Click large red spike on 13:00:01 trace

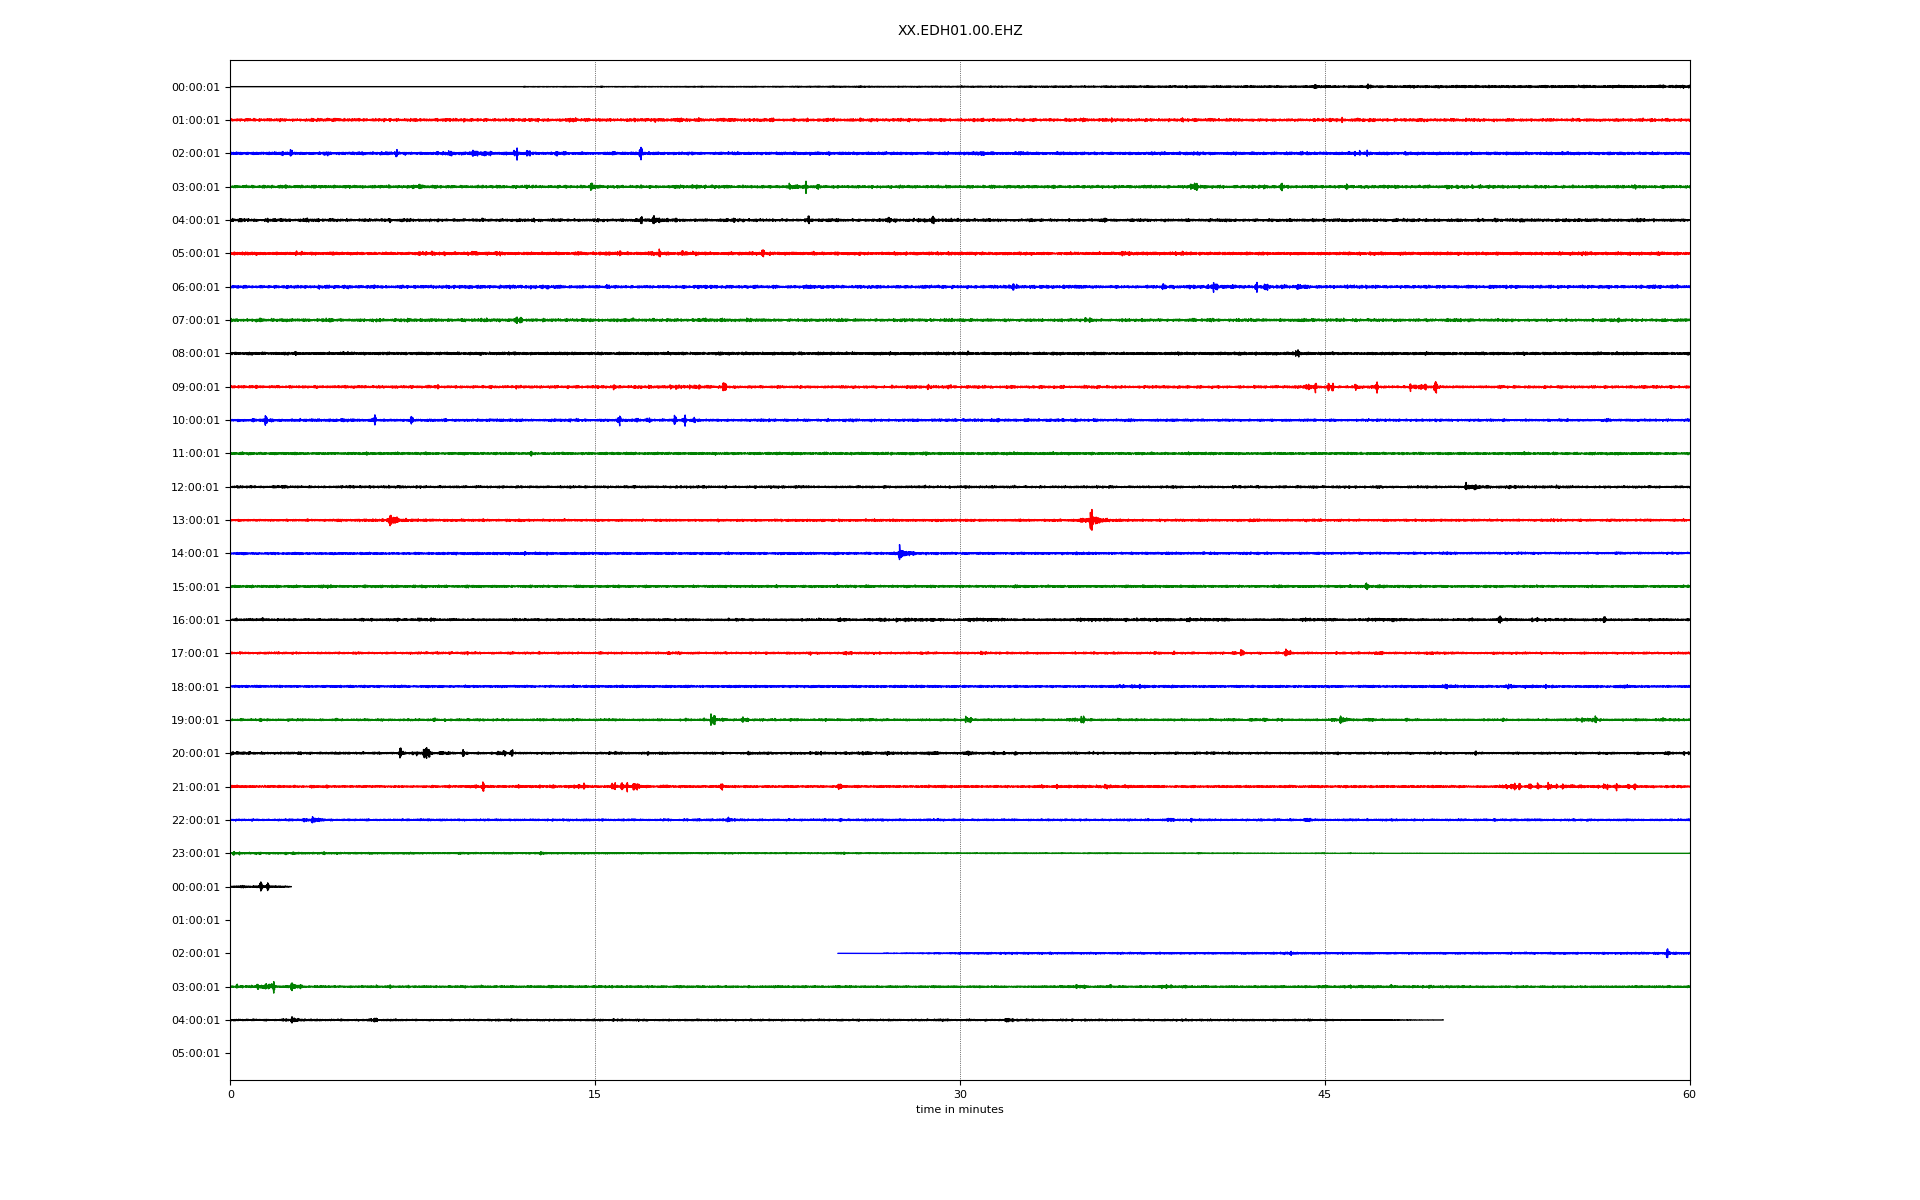(x=1091, y=520)
